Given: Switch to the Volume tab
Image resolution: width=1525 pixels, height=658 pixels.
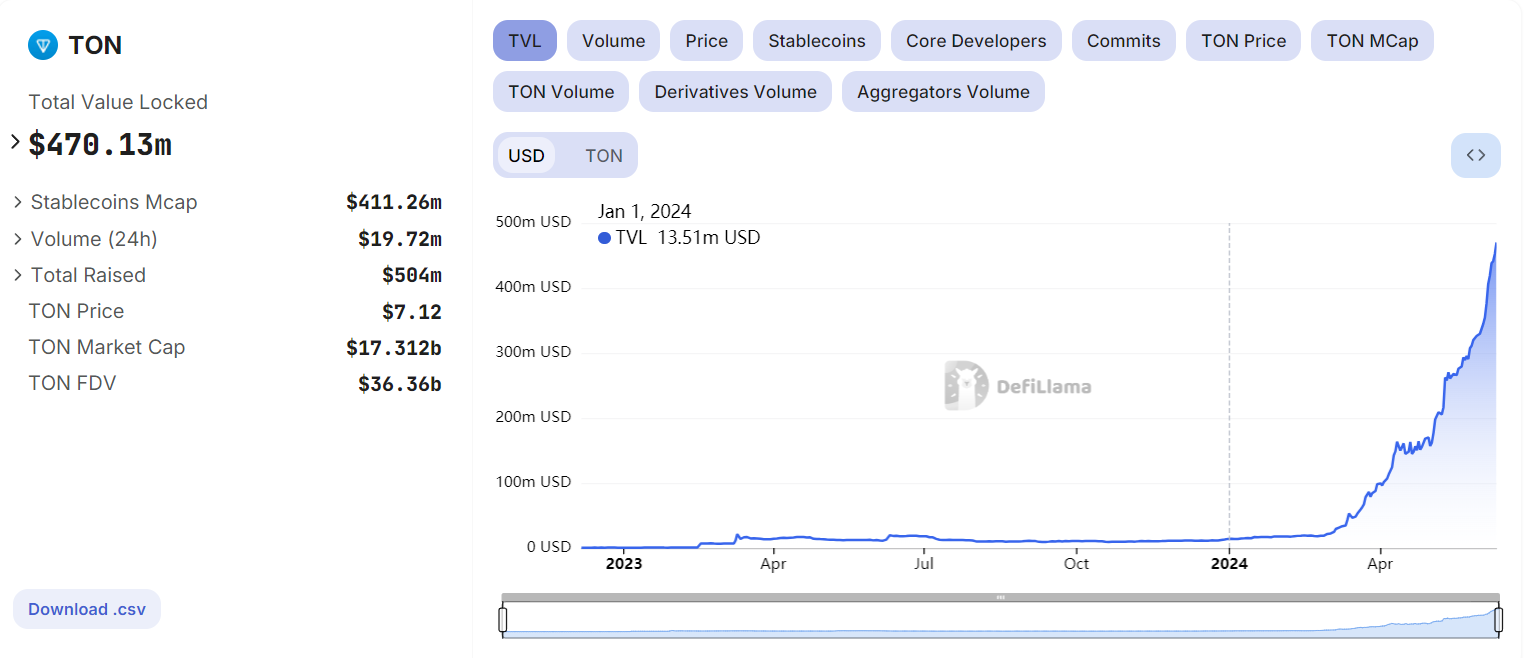Looking at the screenshot, I should coord(613,40).
